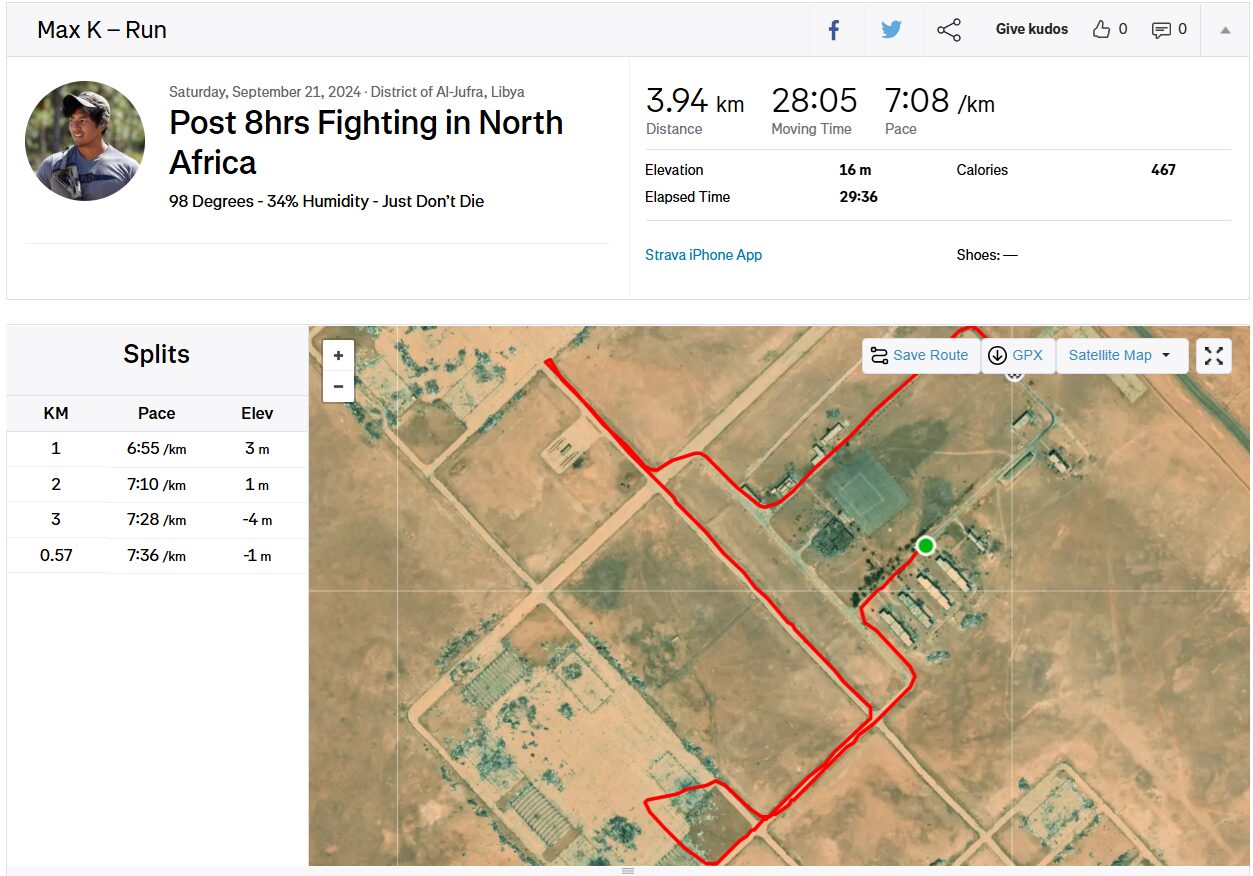This screenshot has width=1253, height=876.
Task: Click the Give kudos label
Action: [1032, 30]
